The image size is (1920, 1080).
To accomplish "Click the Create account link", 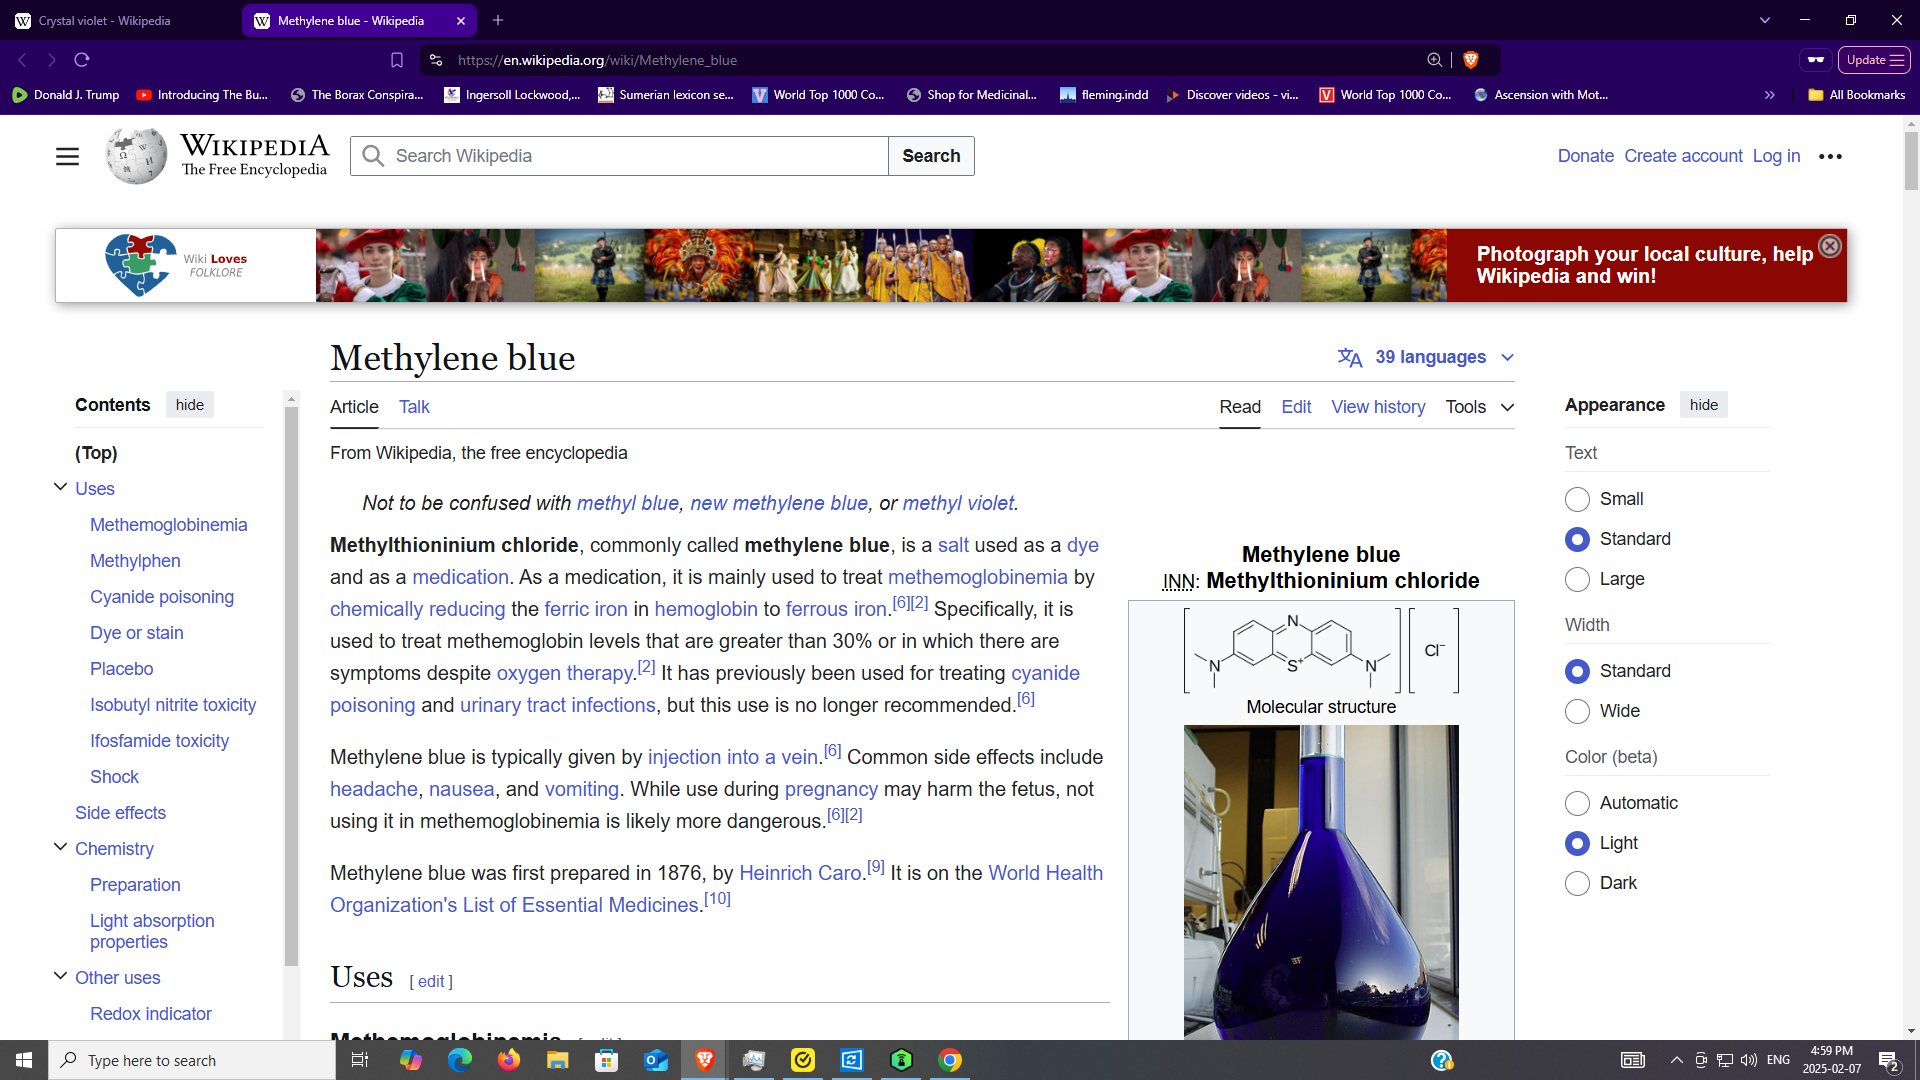I will [1683, 156].
